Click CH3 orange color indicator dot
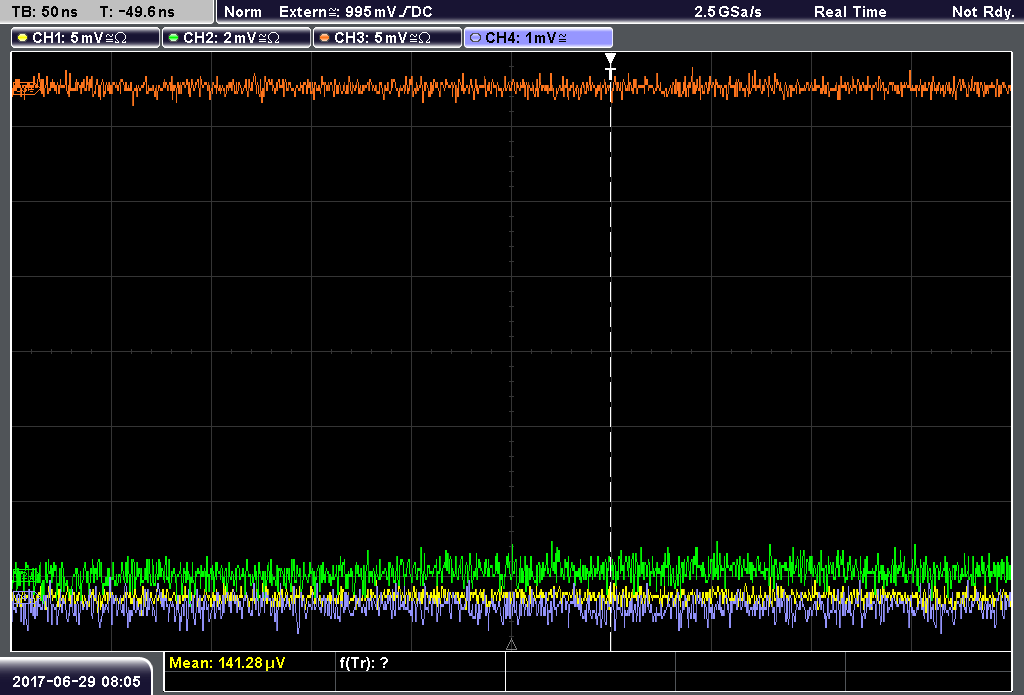This screenshot has width=1024, height=695. [x=325, y=38]
